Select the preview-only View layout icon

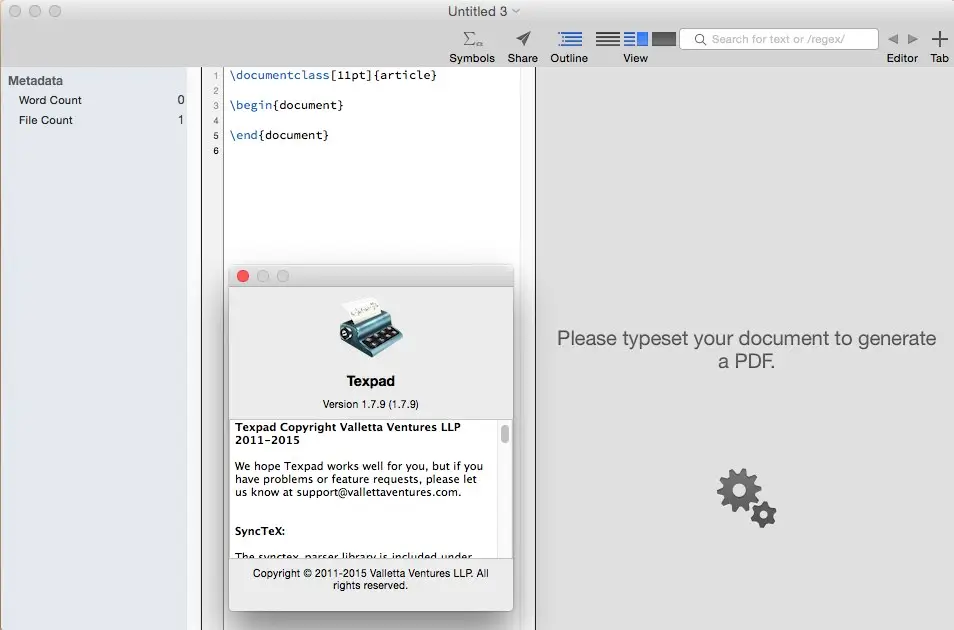pyautogui.click(x=664, y=39)
